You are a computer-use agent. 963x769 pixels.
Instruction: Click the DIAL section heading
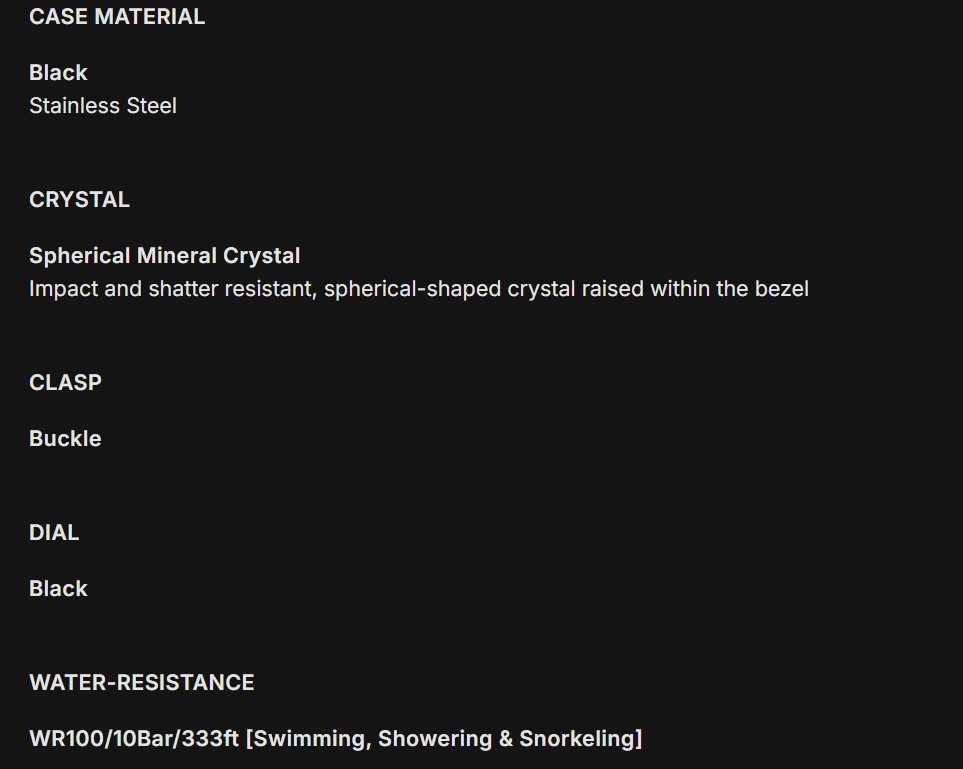(x=54, y=532)
